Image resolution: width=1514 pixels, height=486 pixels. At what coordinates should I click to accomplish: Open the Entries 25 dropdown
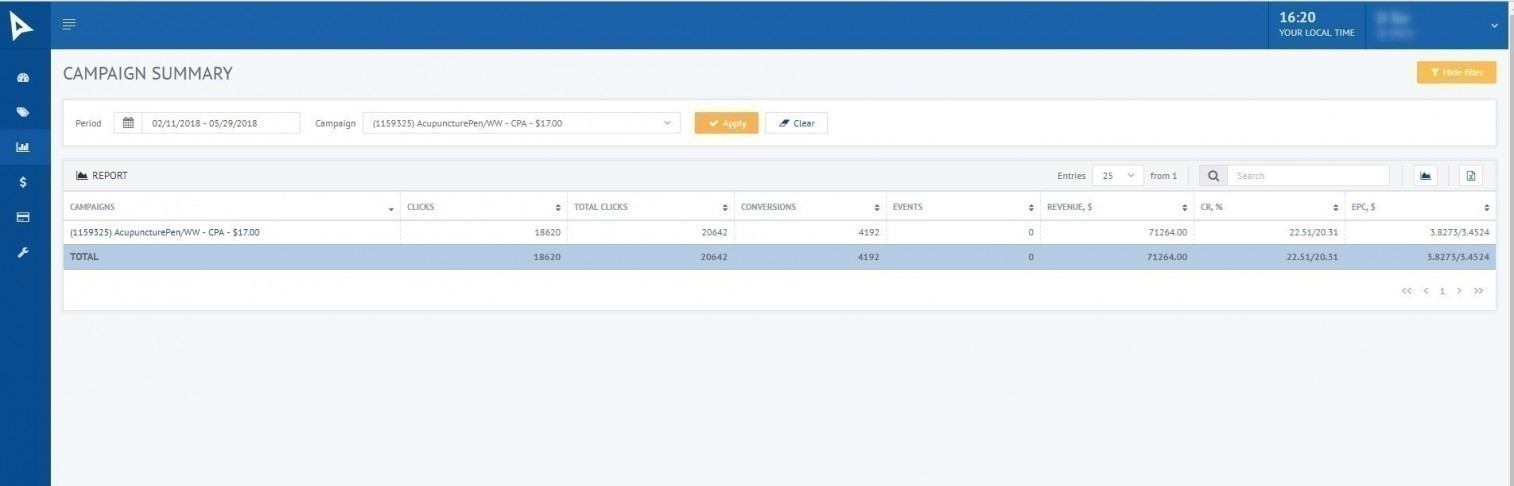coord(1118,176)
